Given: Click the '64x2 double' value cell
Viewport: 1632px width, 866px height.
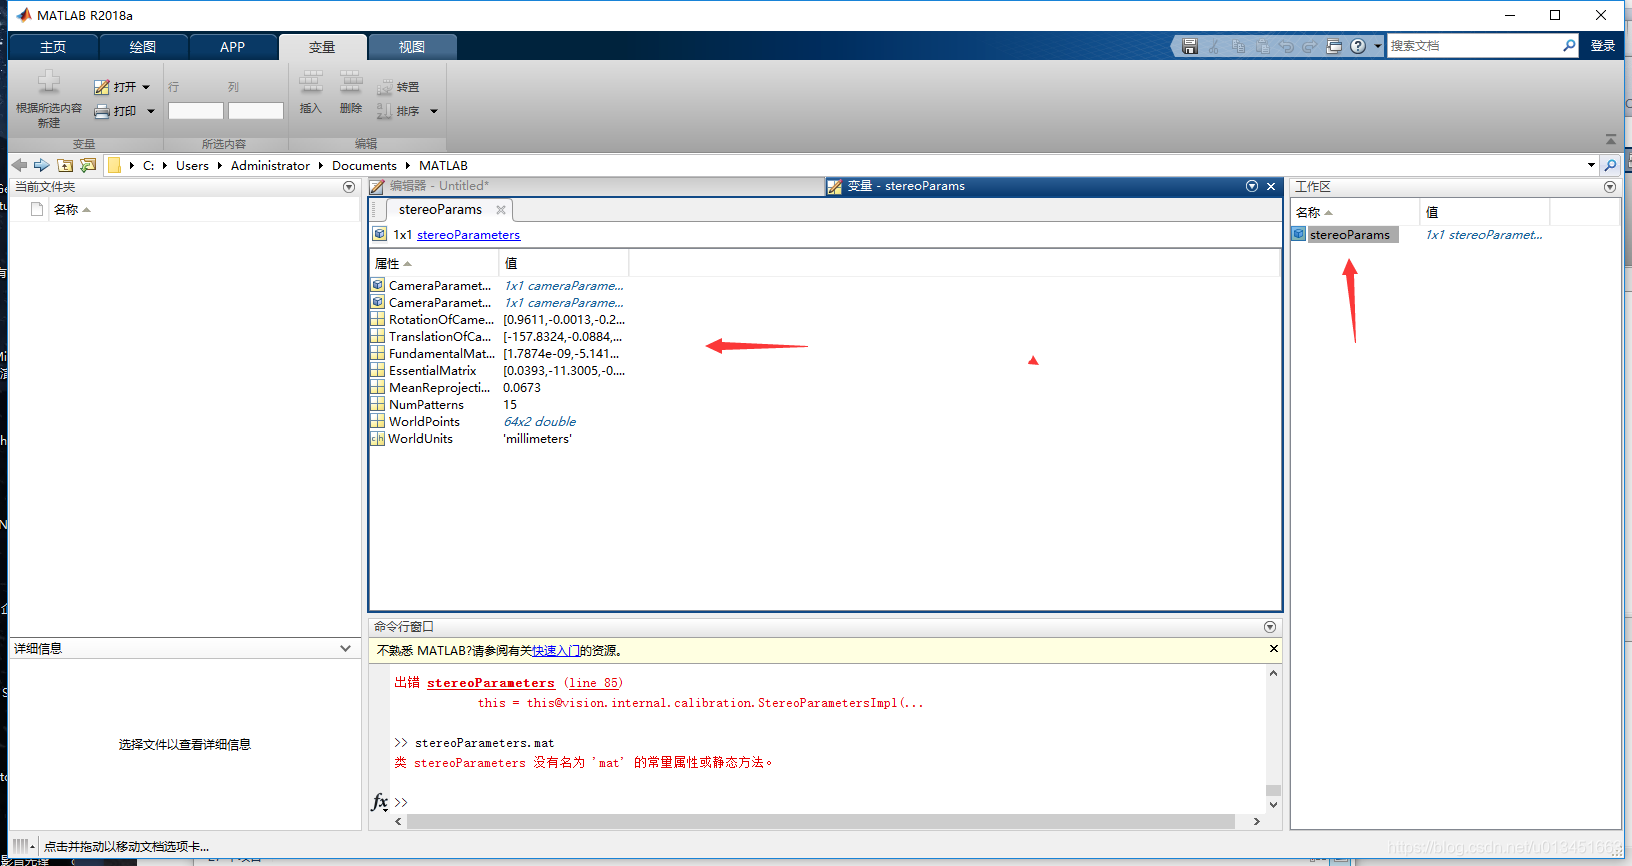Looking at the screenshot, I should click(540, 422).
